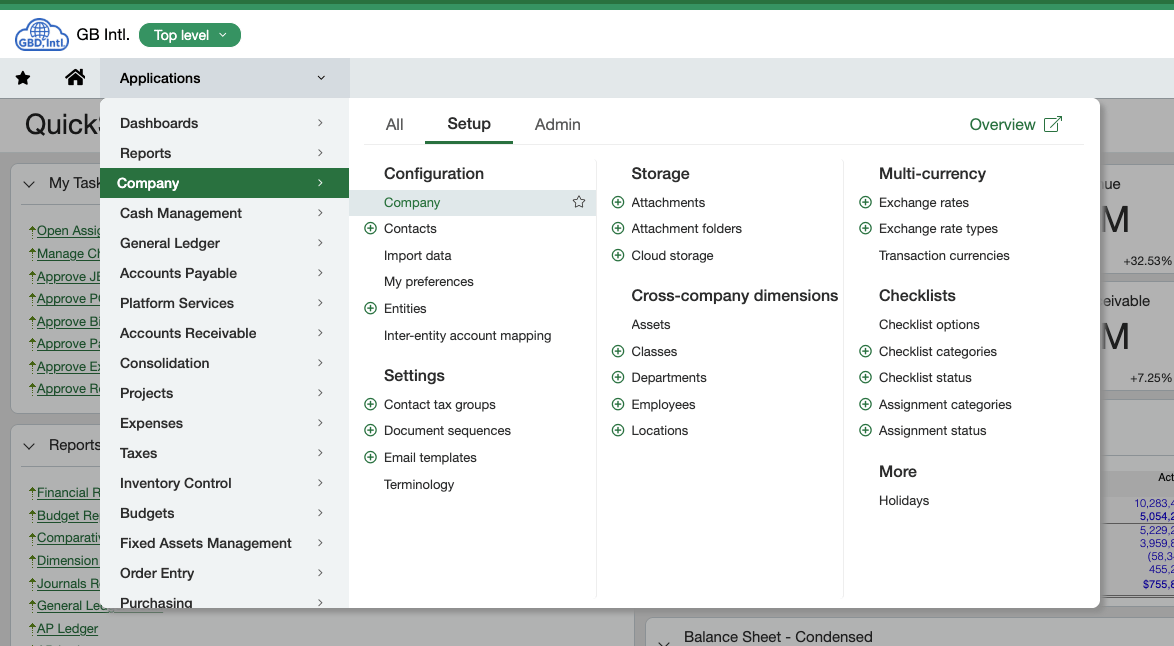The height and width of the screenshot is (646, 1174).
Task: Select Reports in Applications menu
Action: coord(225,153)
